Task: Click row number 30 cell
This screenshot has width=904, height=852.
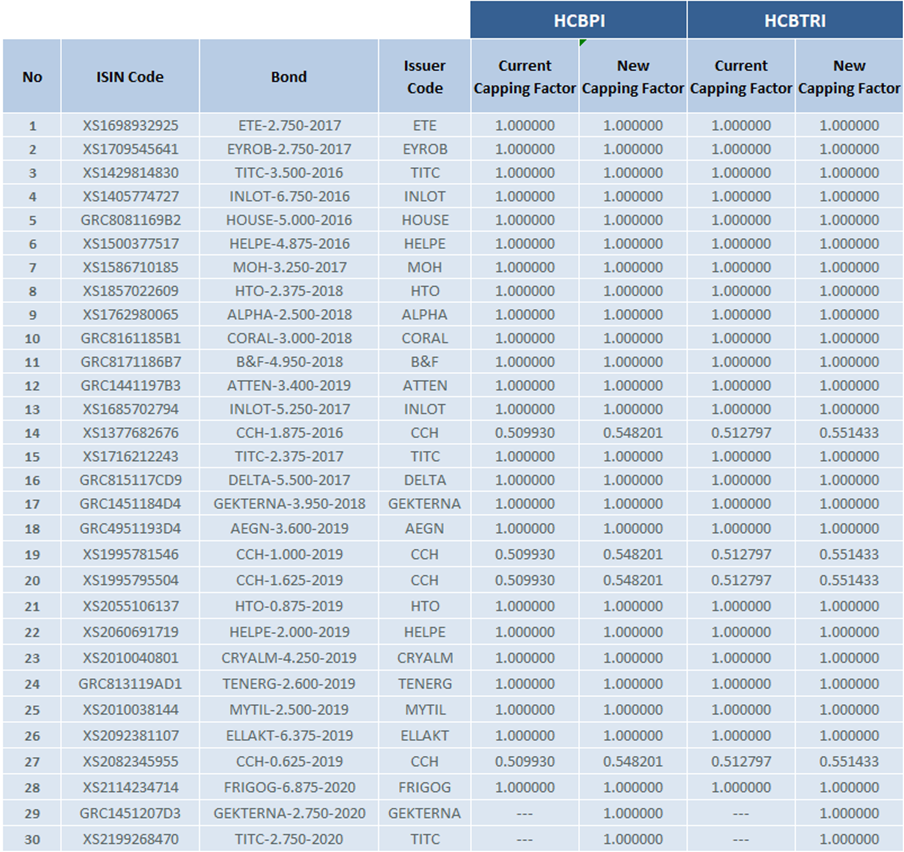Action: click(32, 839)
